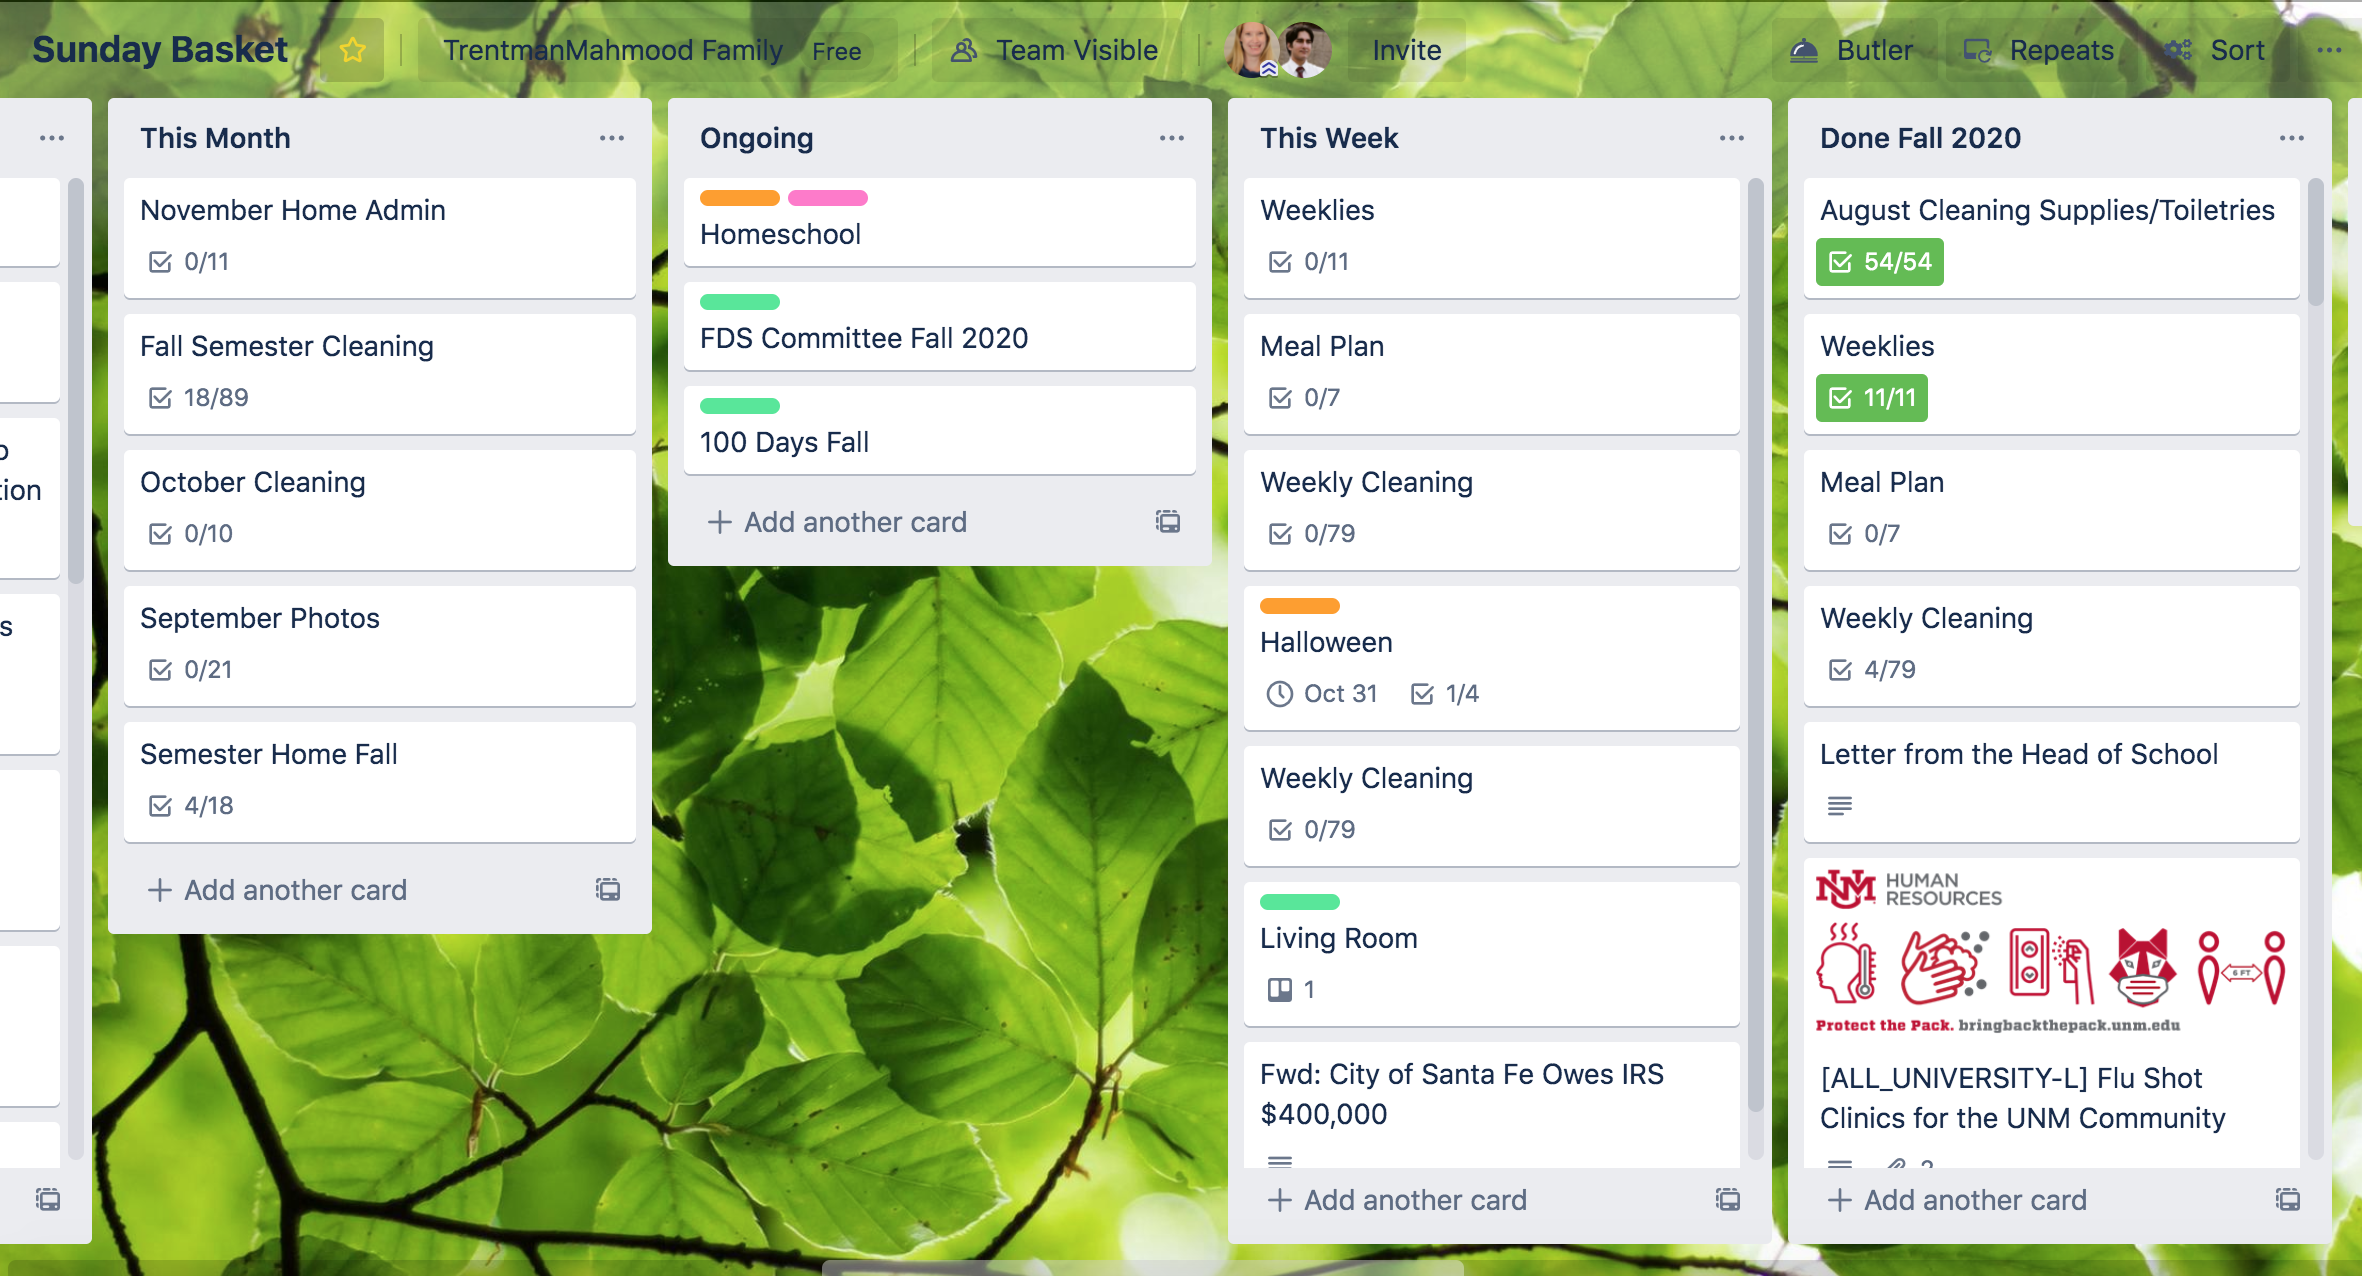Click Invite button to add members
The image size is (2362, 1276).
tap(1404, 50)
